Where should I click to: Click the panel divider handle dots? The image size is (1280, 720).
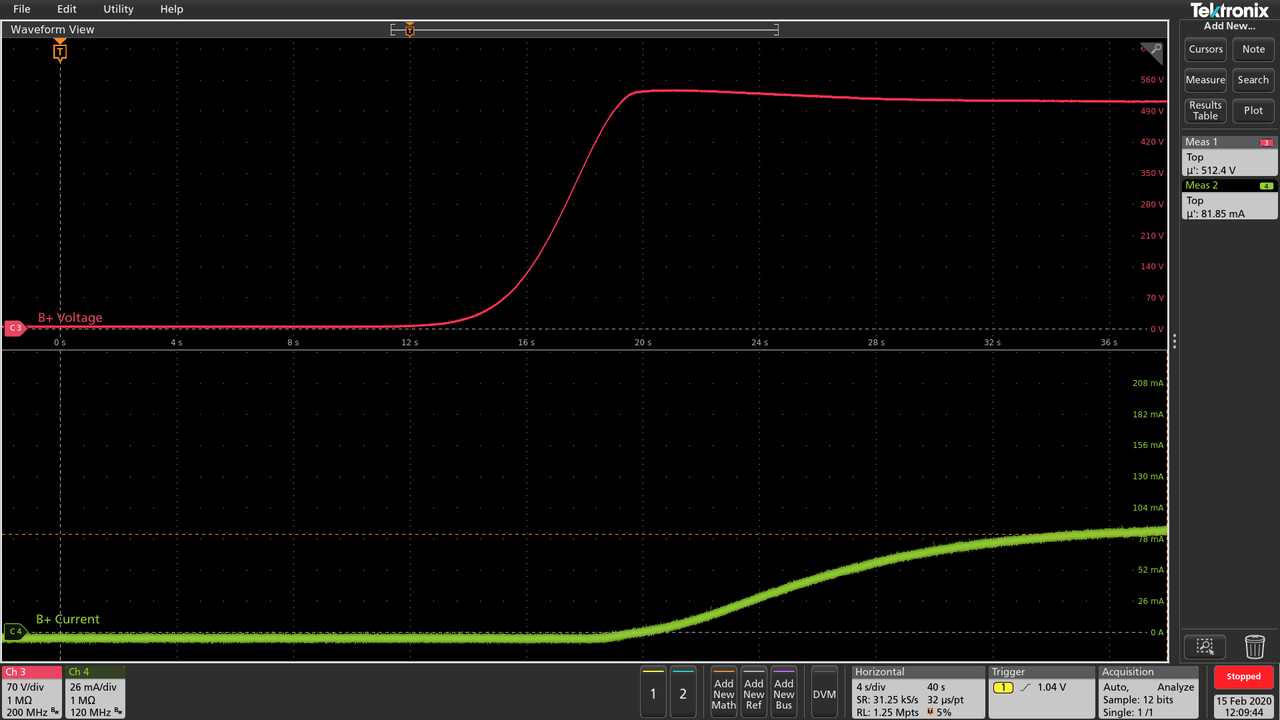1174,341
